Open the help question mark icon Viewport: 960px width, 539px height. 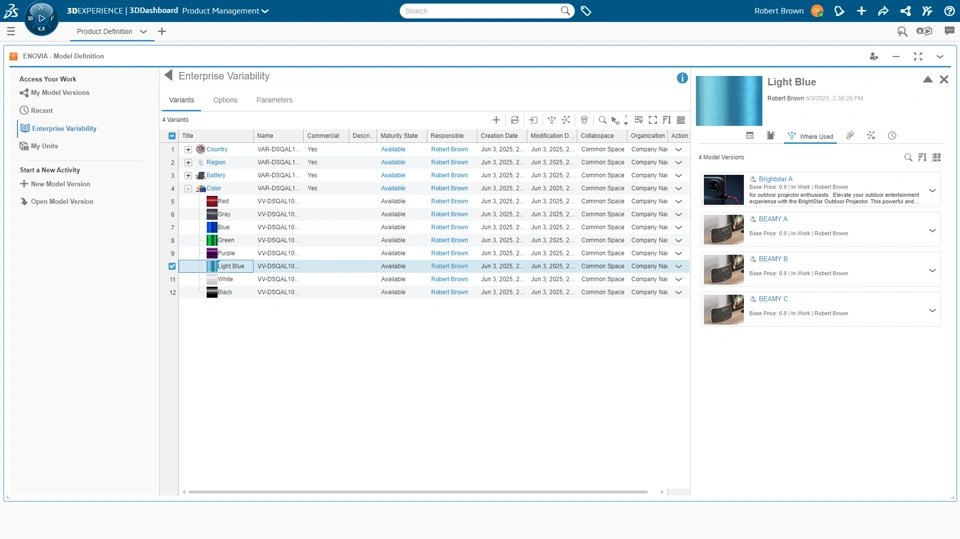949,11
